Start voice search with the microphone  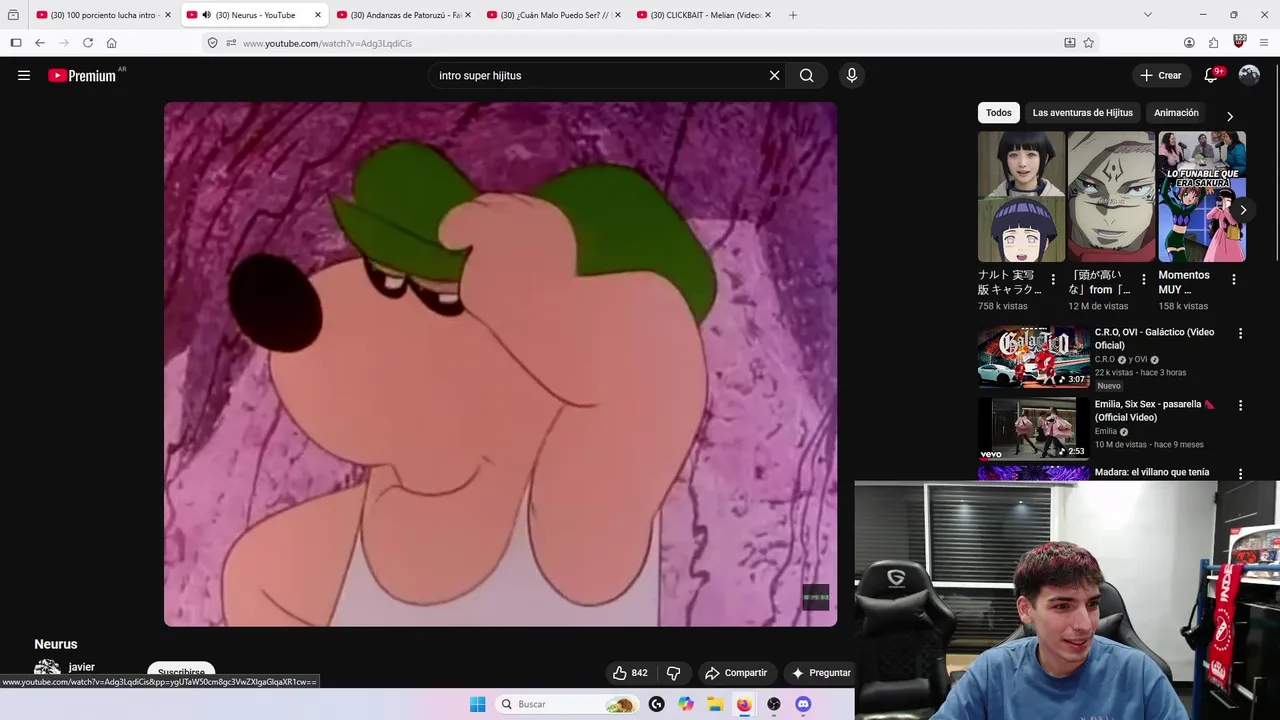pos(851,75)
